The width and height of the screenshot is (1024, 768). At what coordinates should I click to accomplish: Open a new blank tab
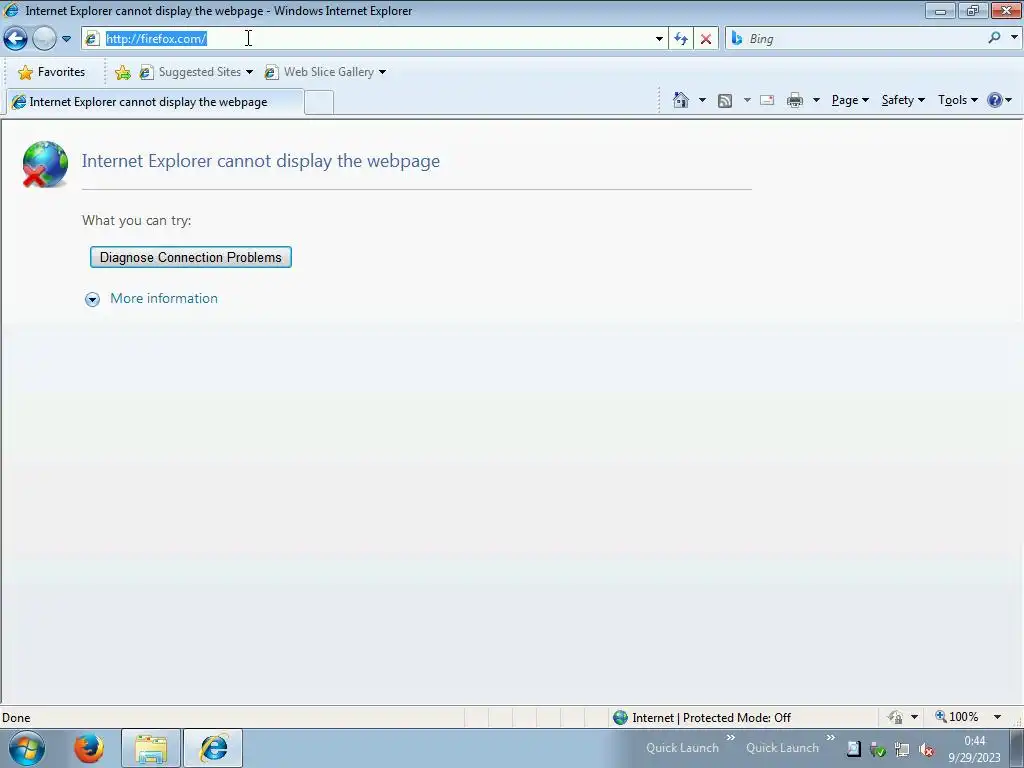(319, 103)
